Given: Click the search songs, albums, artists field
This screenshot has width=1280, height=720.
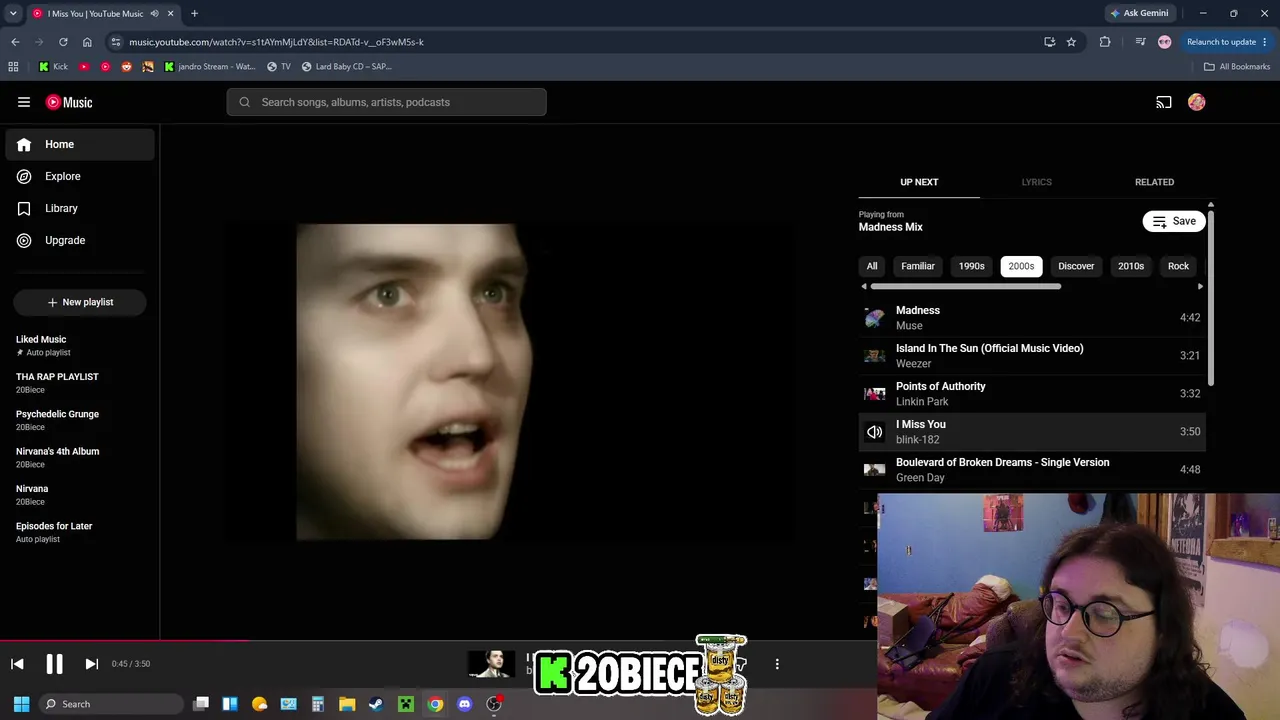Looking at the screenshot, I should point(386,102).
